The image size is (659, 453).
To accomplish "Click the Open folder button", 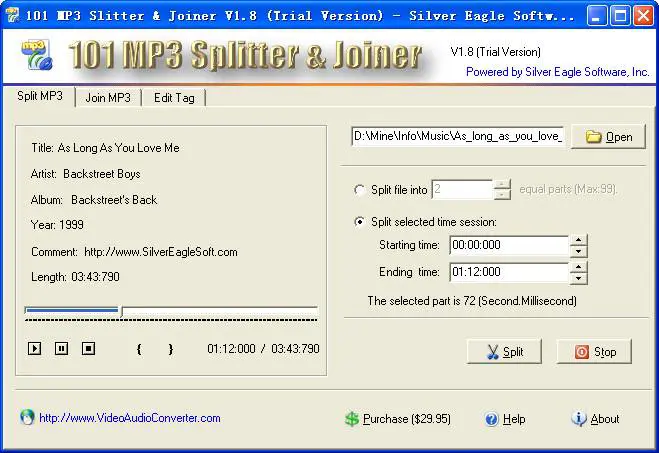I will tap(608, 137).
